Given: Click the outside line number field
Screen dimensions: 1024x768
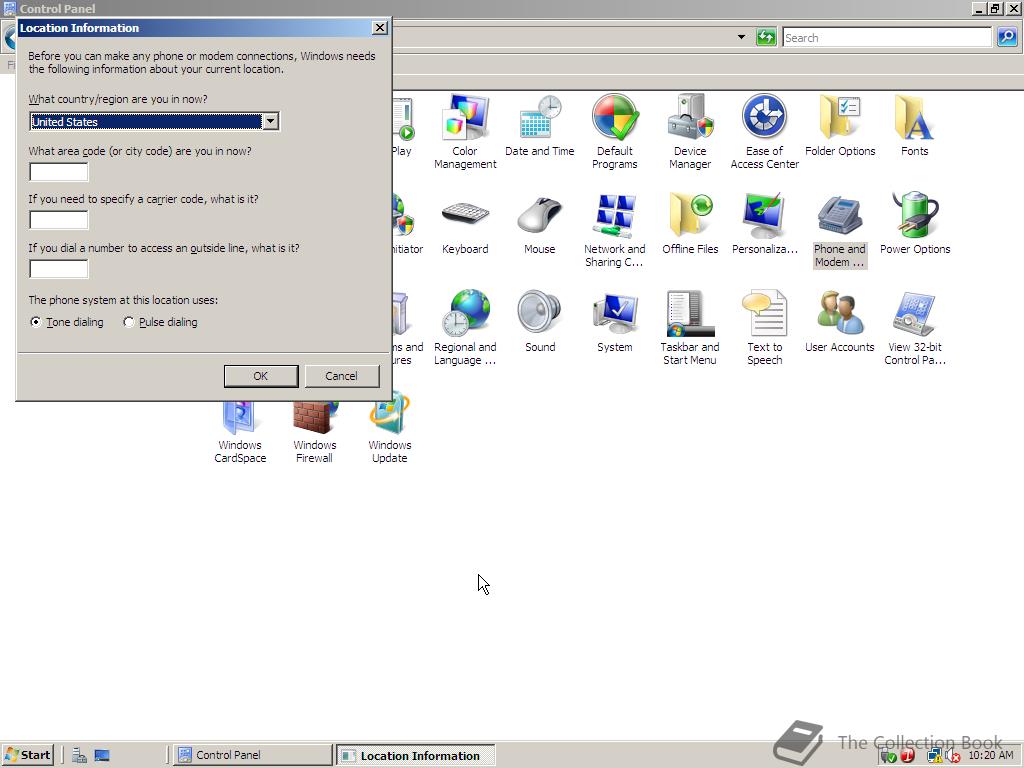Looking at the screenshot, I should point(59,268).
